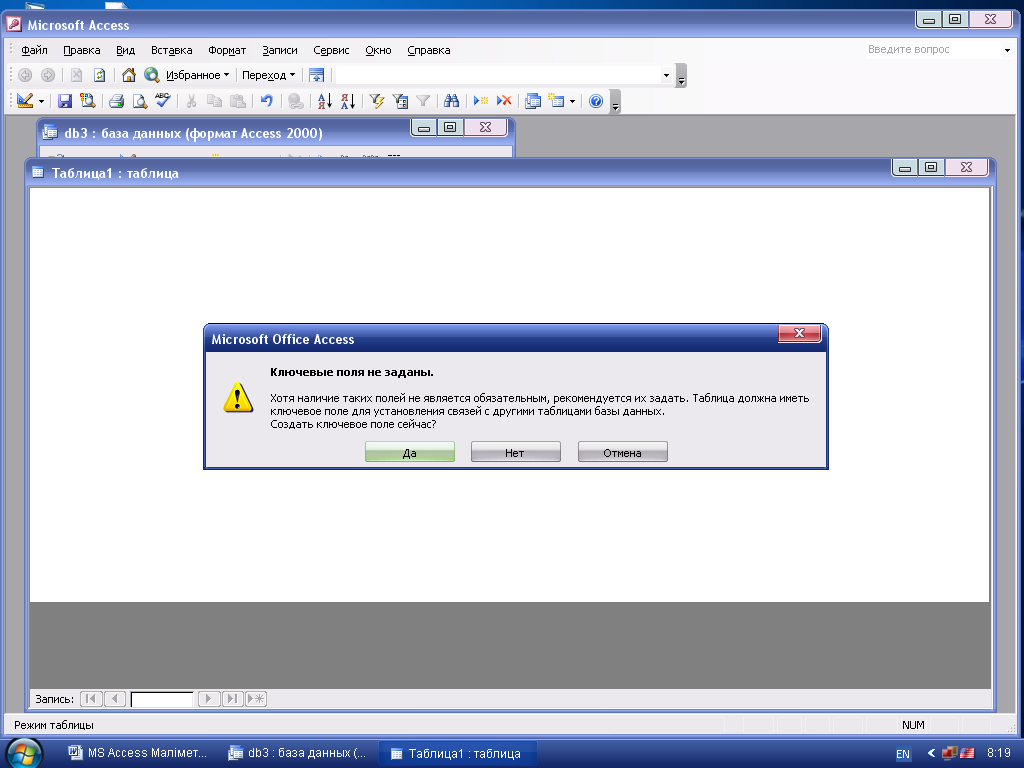This screenshot has width=1024, height=768.
Task: Expand the help question dropdown arrow
Action: (x=1007, y=50)
